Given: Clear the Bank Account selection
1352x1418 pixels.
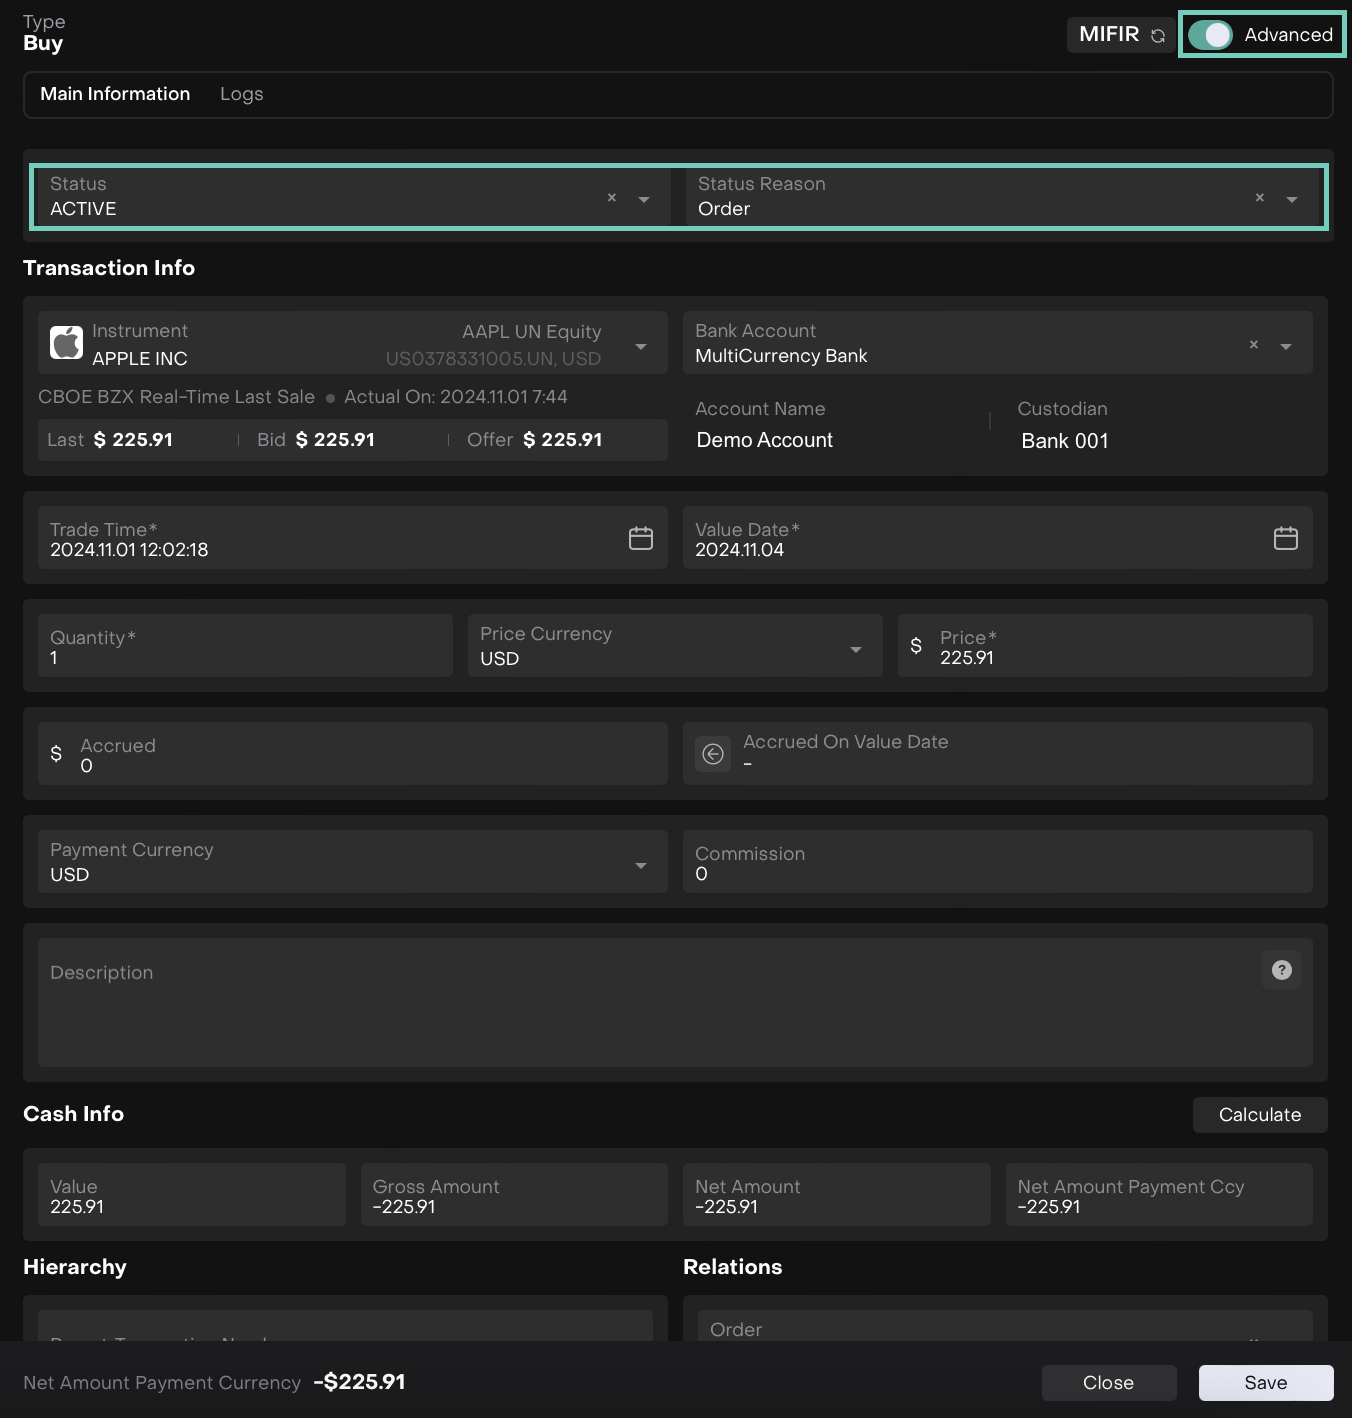Looking at the screenshot, I should coord(1253,345).
